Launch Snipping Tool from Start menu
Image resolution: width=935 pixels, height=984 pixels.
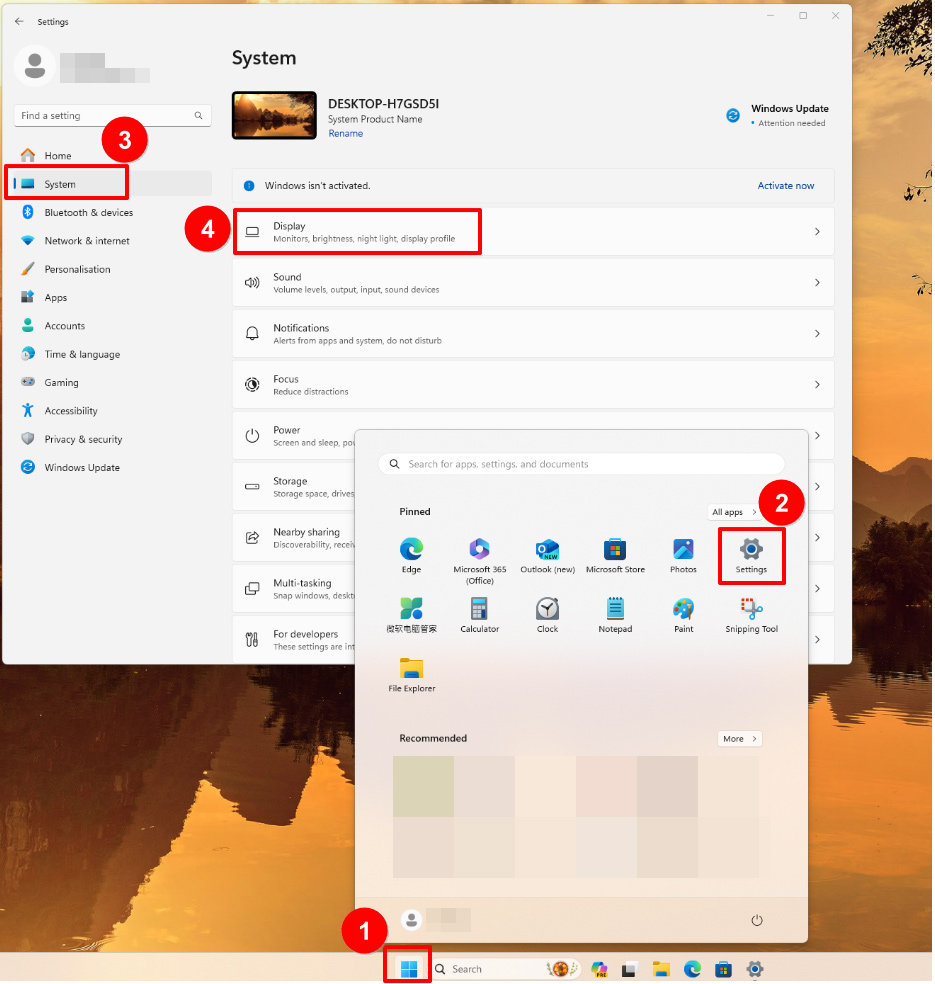pos(752,616)
